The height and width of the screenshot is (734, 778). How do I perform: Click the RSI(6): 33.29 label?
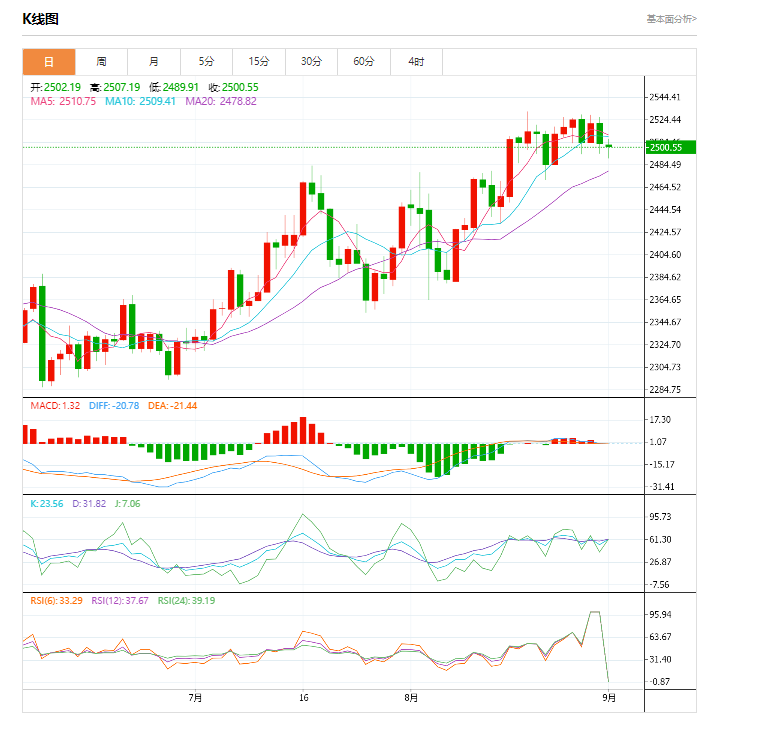[x=57, y=601]
